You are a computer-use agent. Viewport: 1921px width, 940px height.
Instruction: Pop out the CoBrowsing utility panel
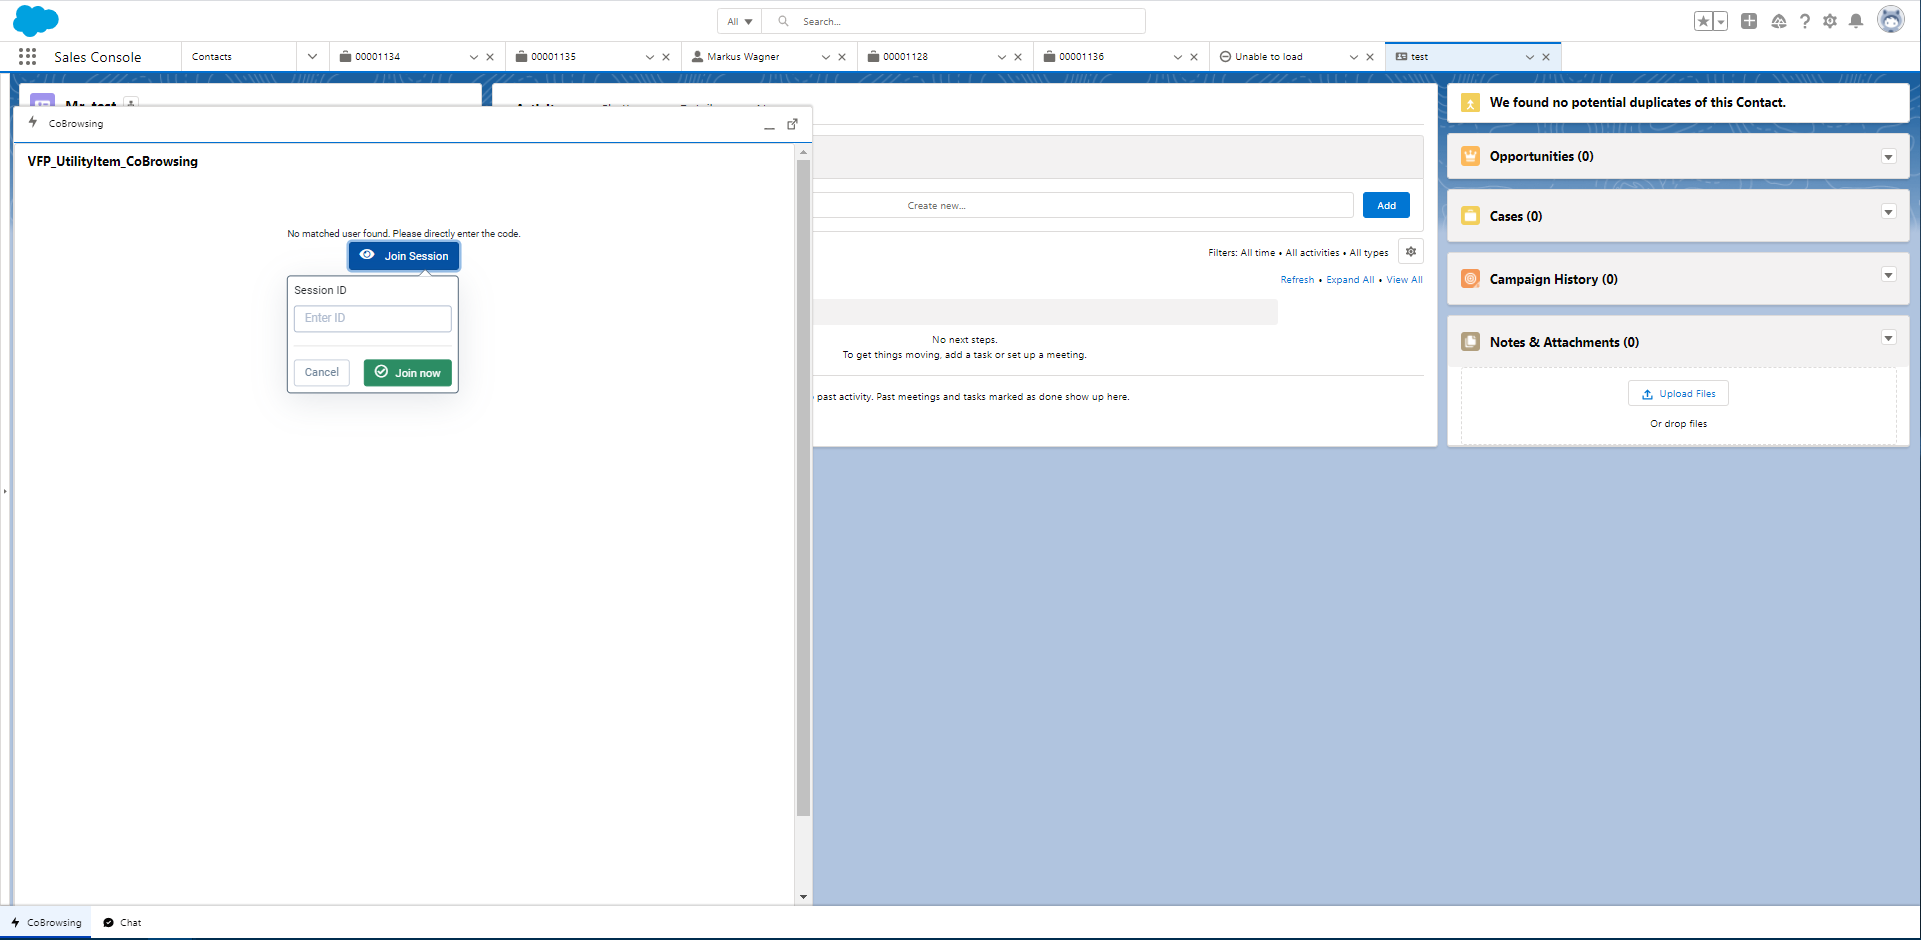pos(792,124)
